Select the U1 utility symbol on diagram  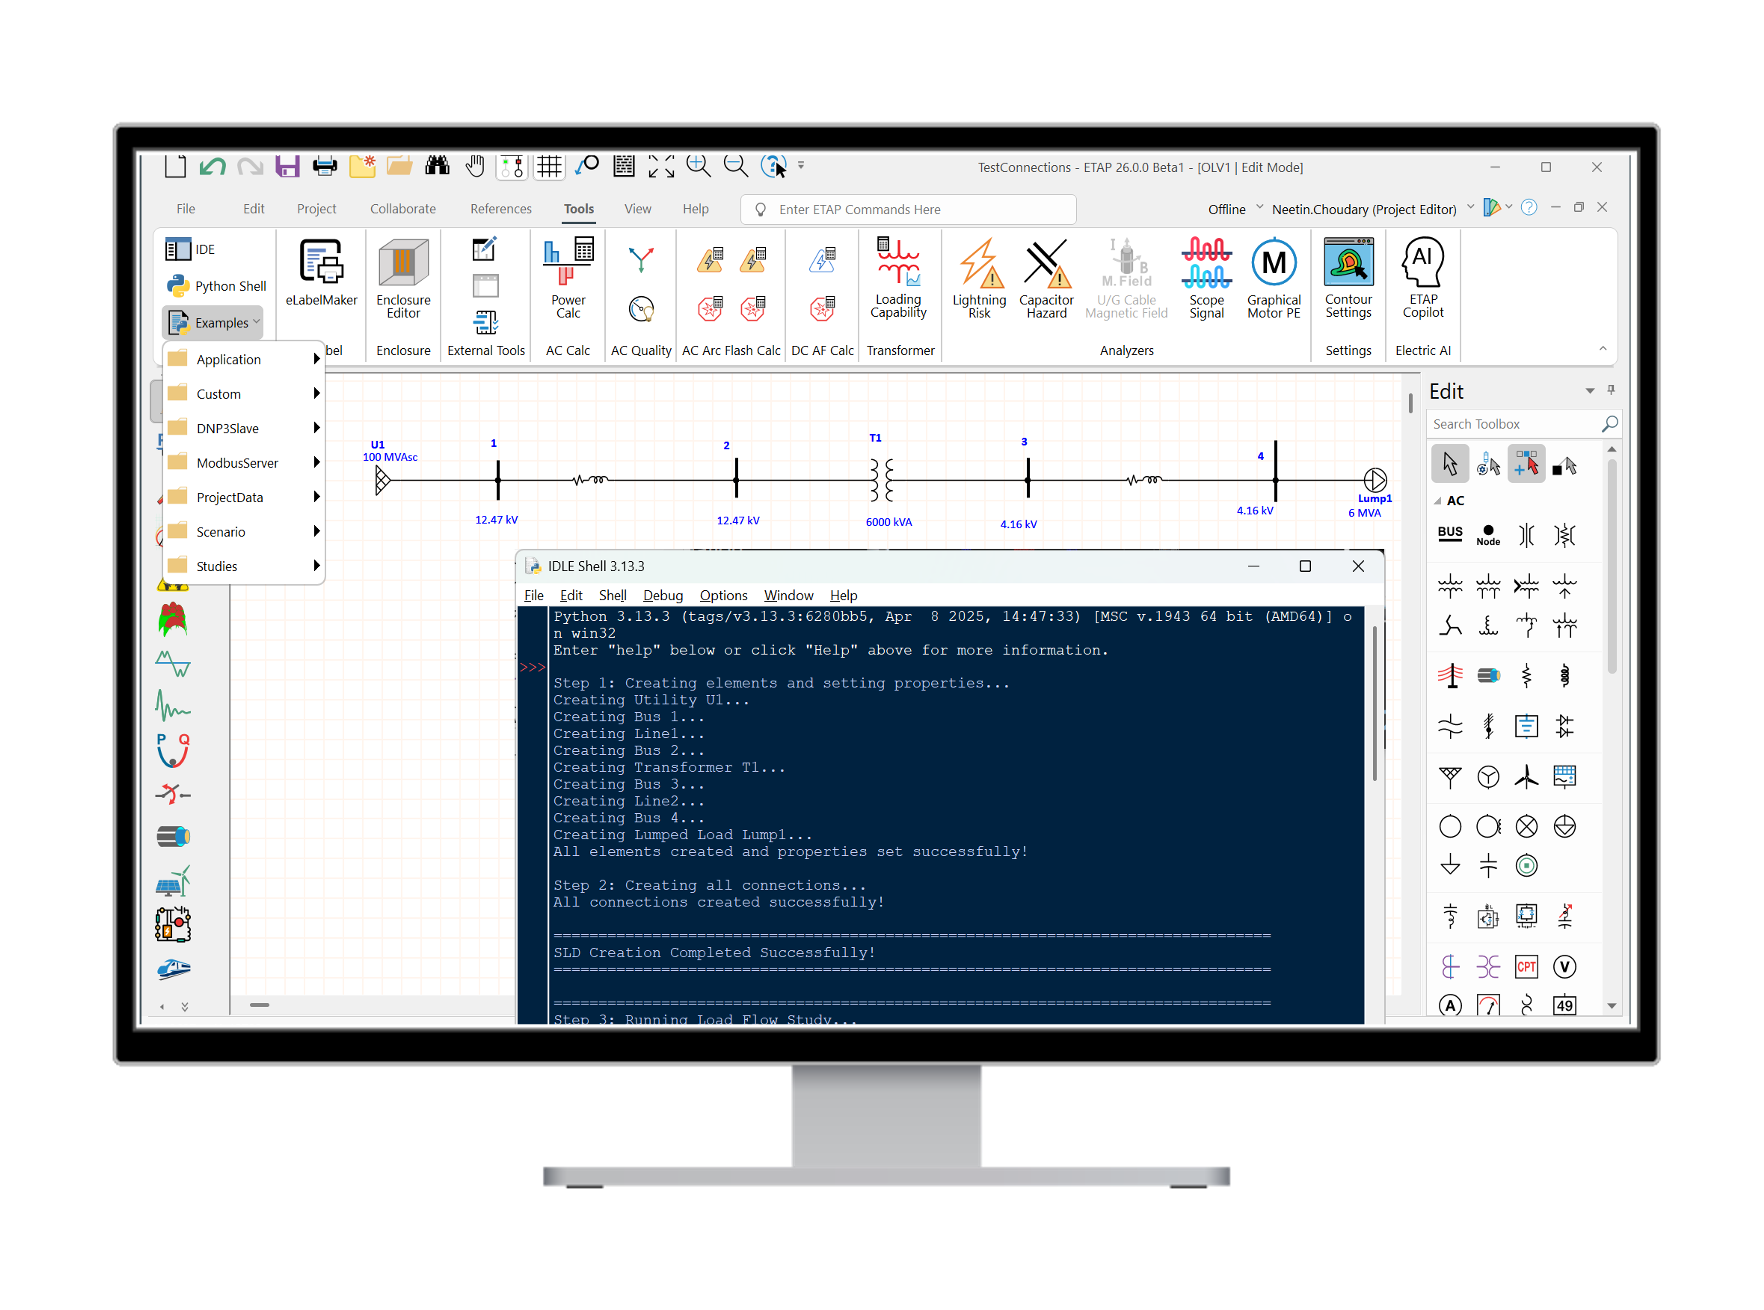pyautogui.click(x=381, y=481)
